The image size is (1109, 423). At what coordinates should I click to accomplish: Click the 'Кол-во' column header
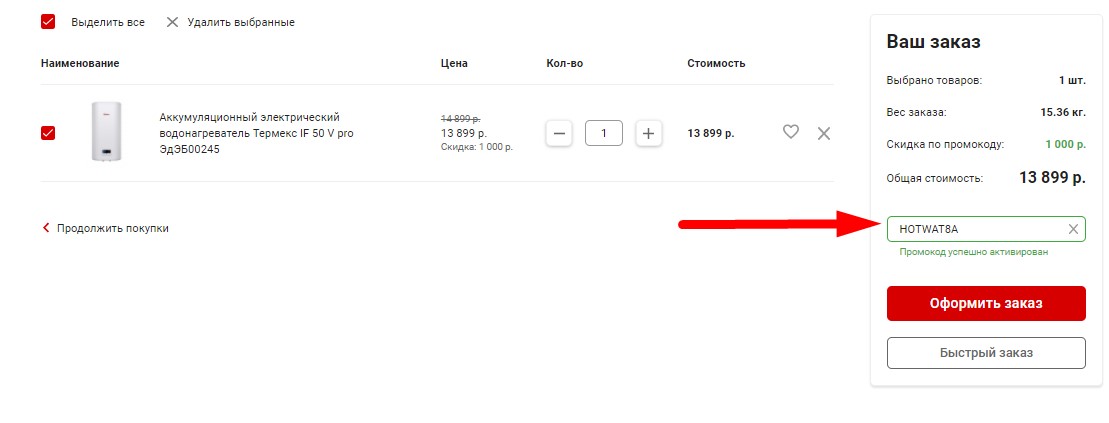point(564,63)
